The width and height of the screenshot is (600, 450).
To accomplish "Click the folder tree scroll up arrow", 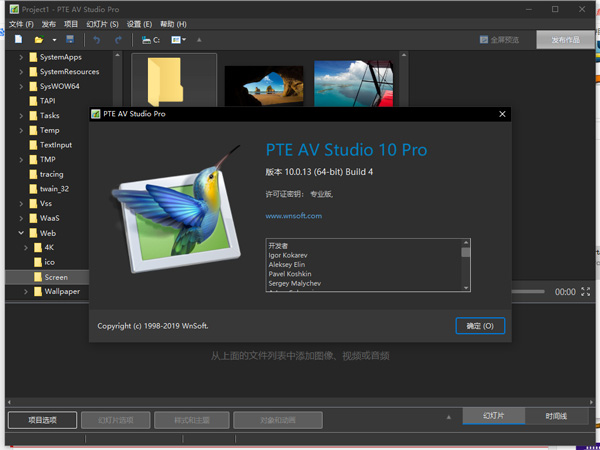I will point(117,55).
